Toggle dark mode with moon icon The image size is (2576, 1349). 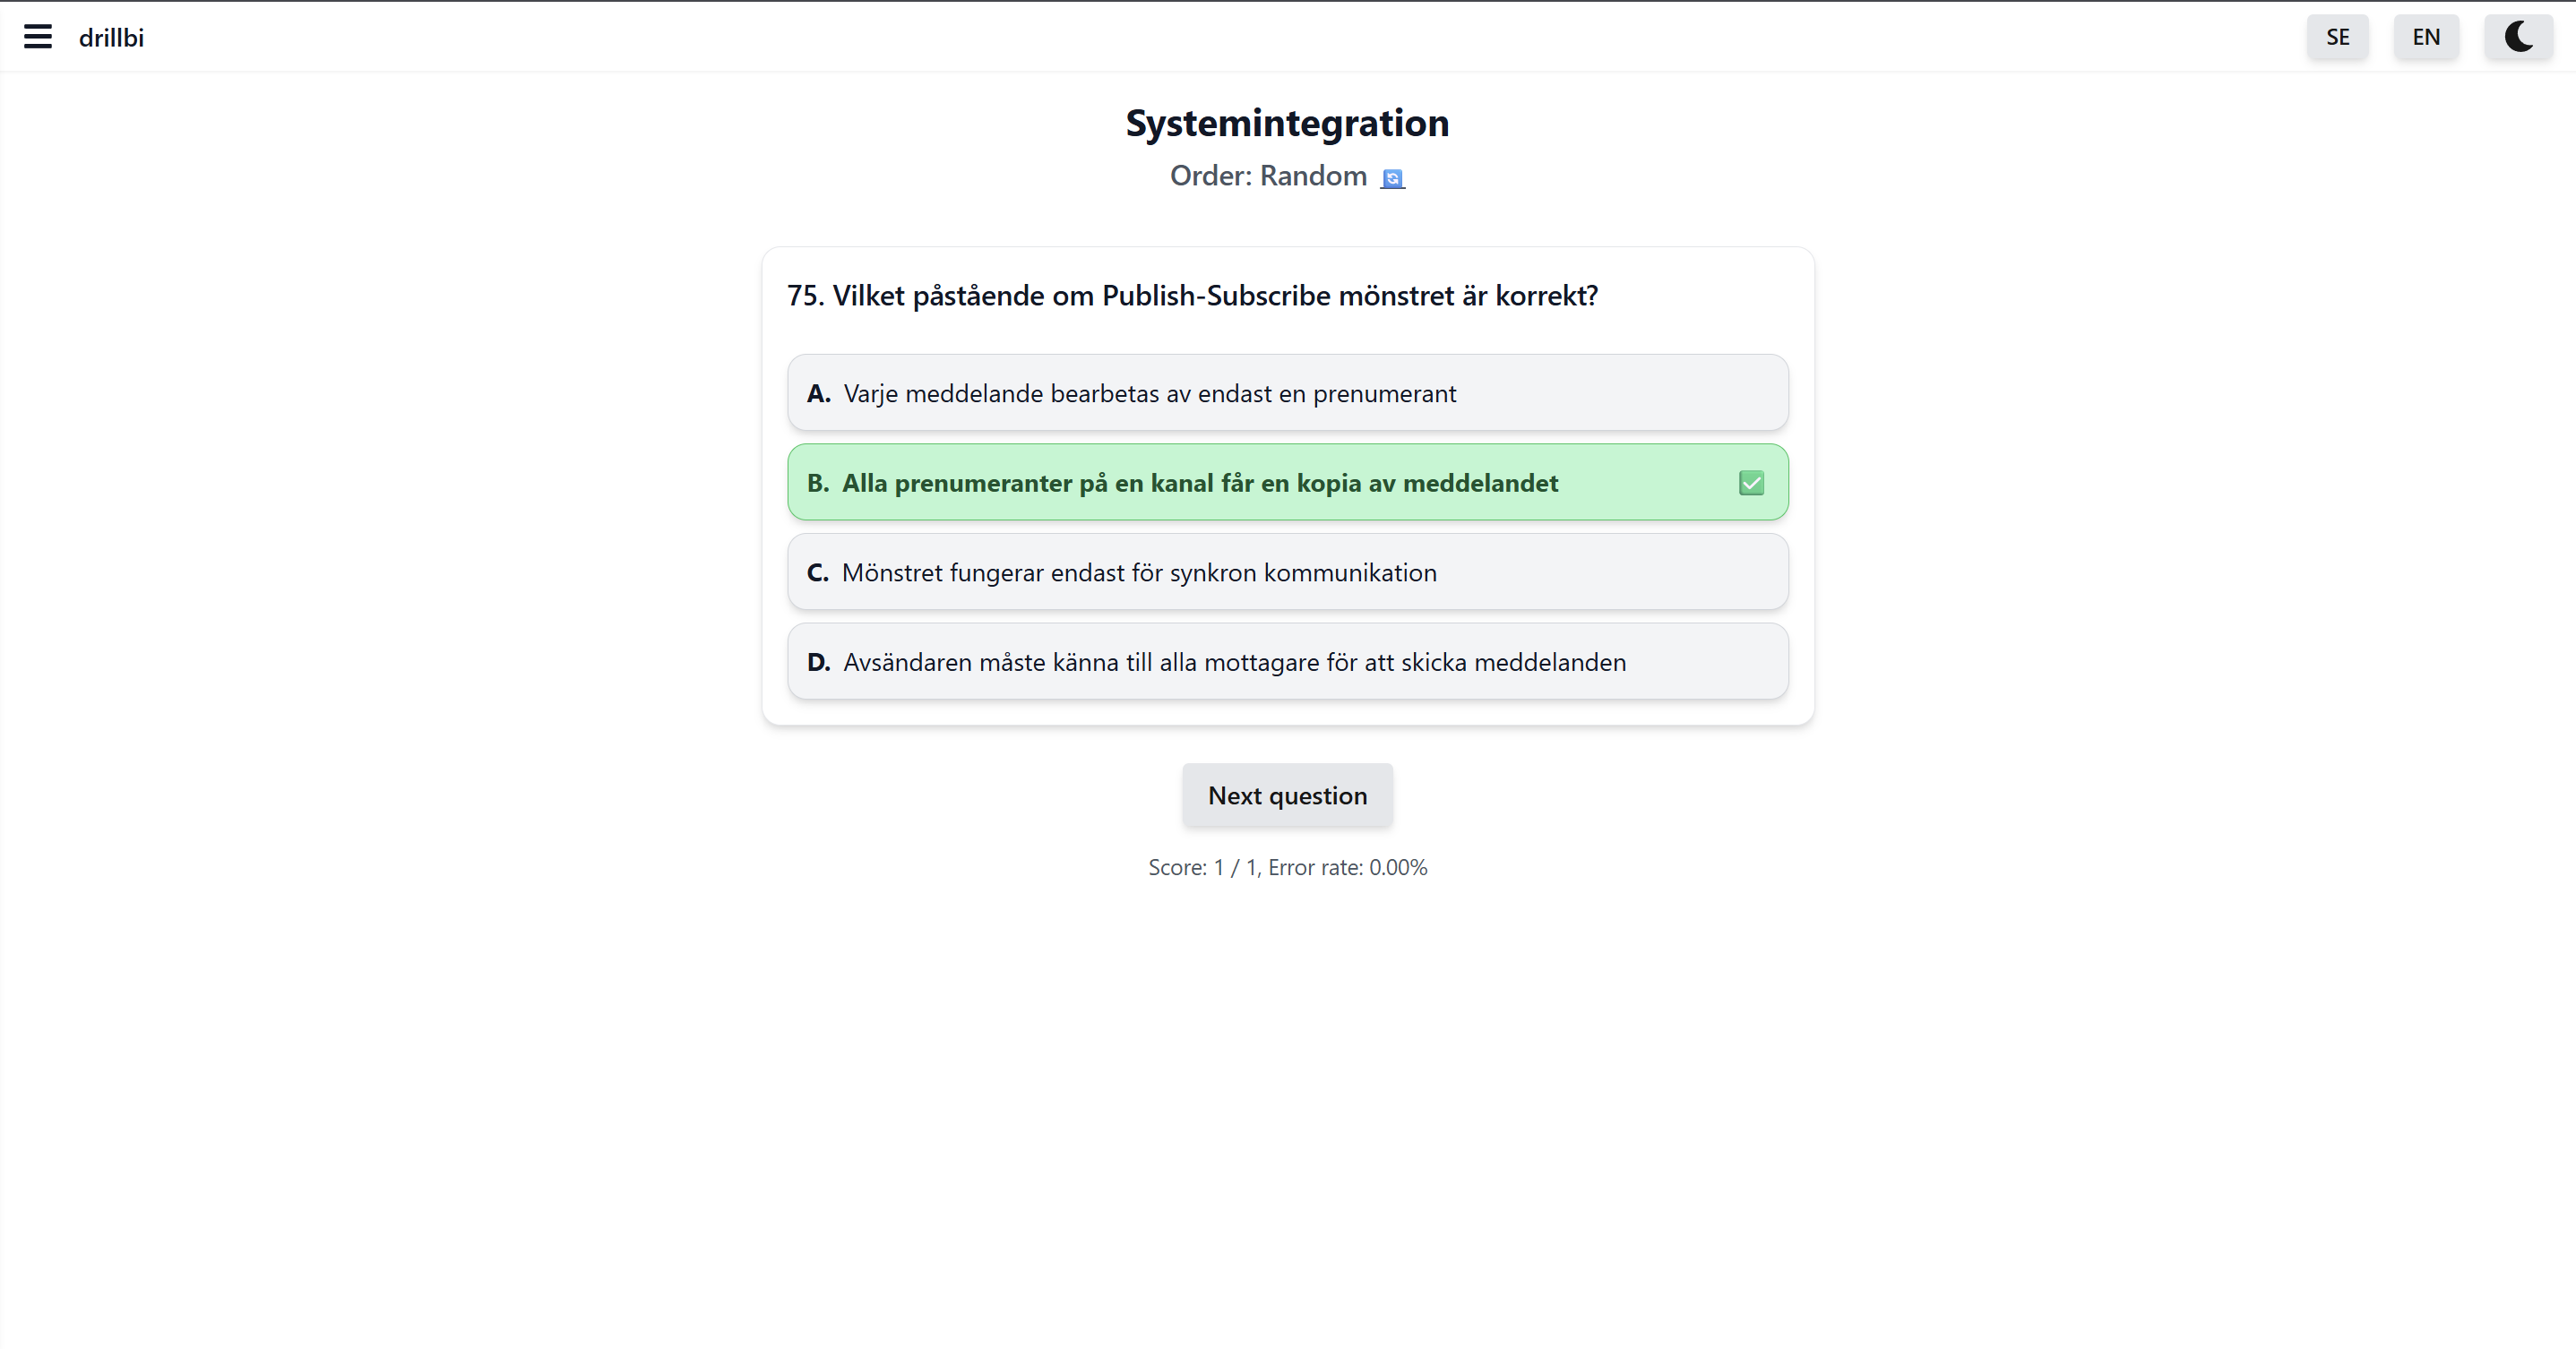(x=2518, y=37)
